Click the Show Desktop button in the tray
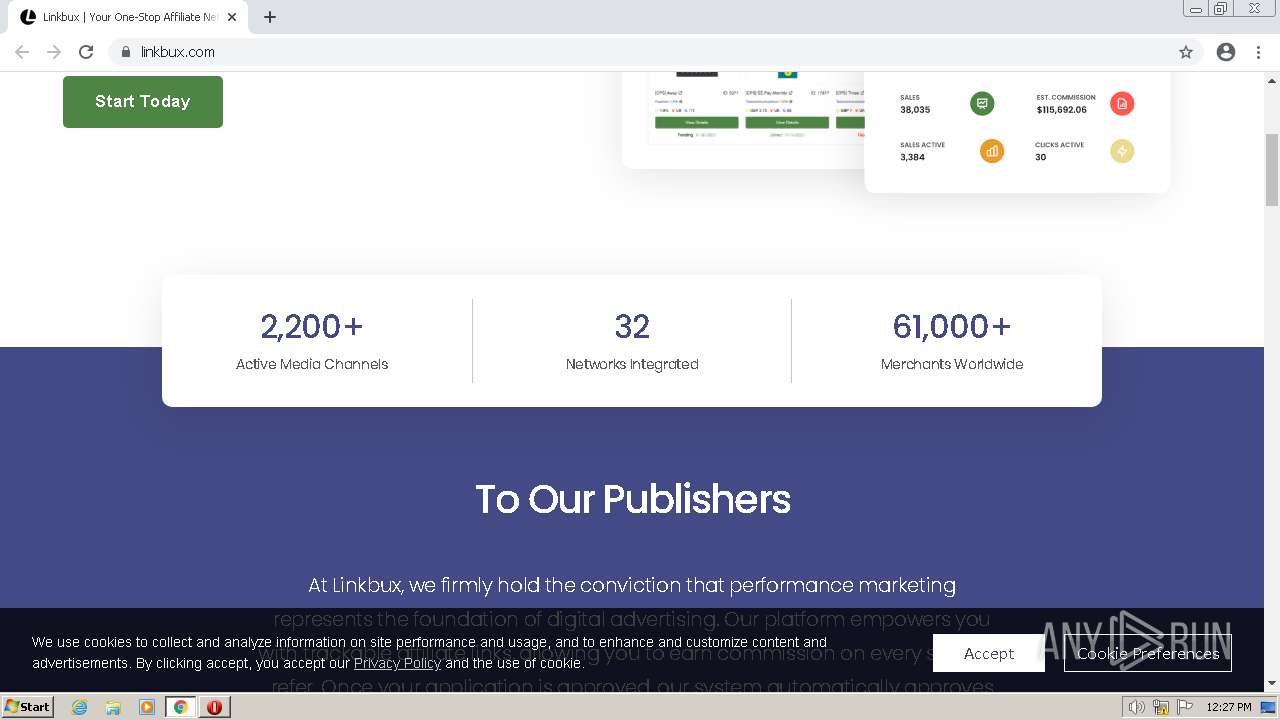 click(x=1268, y=707)
